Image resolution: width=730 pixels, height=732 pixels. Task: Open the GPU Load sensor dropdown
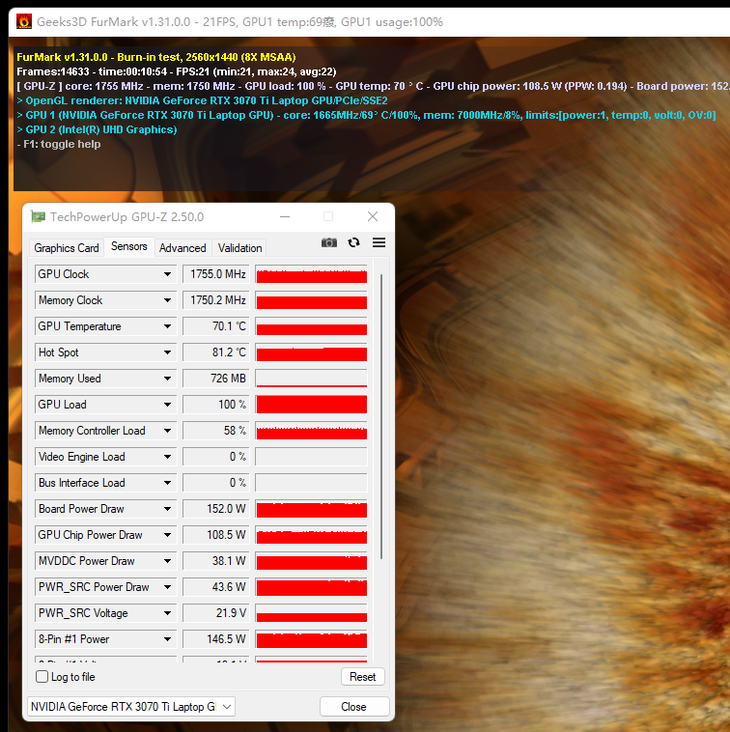tap(167, 405)
